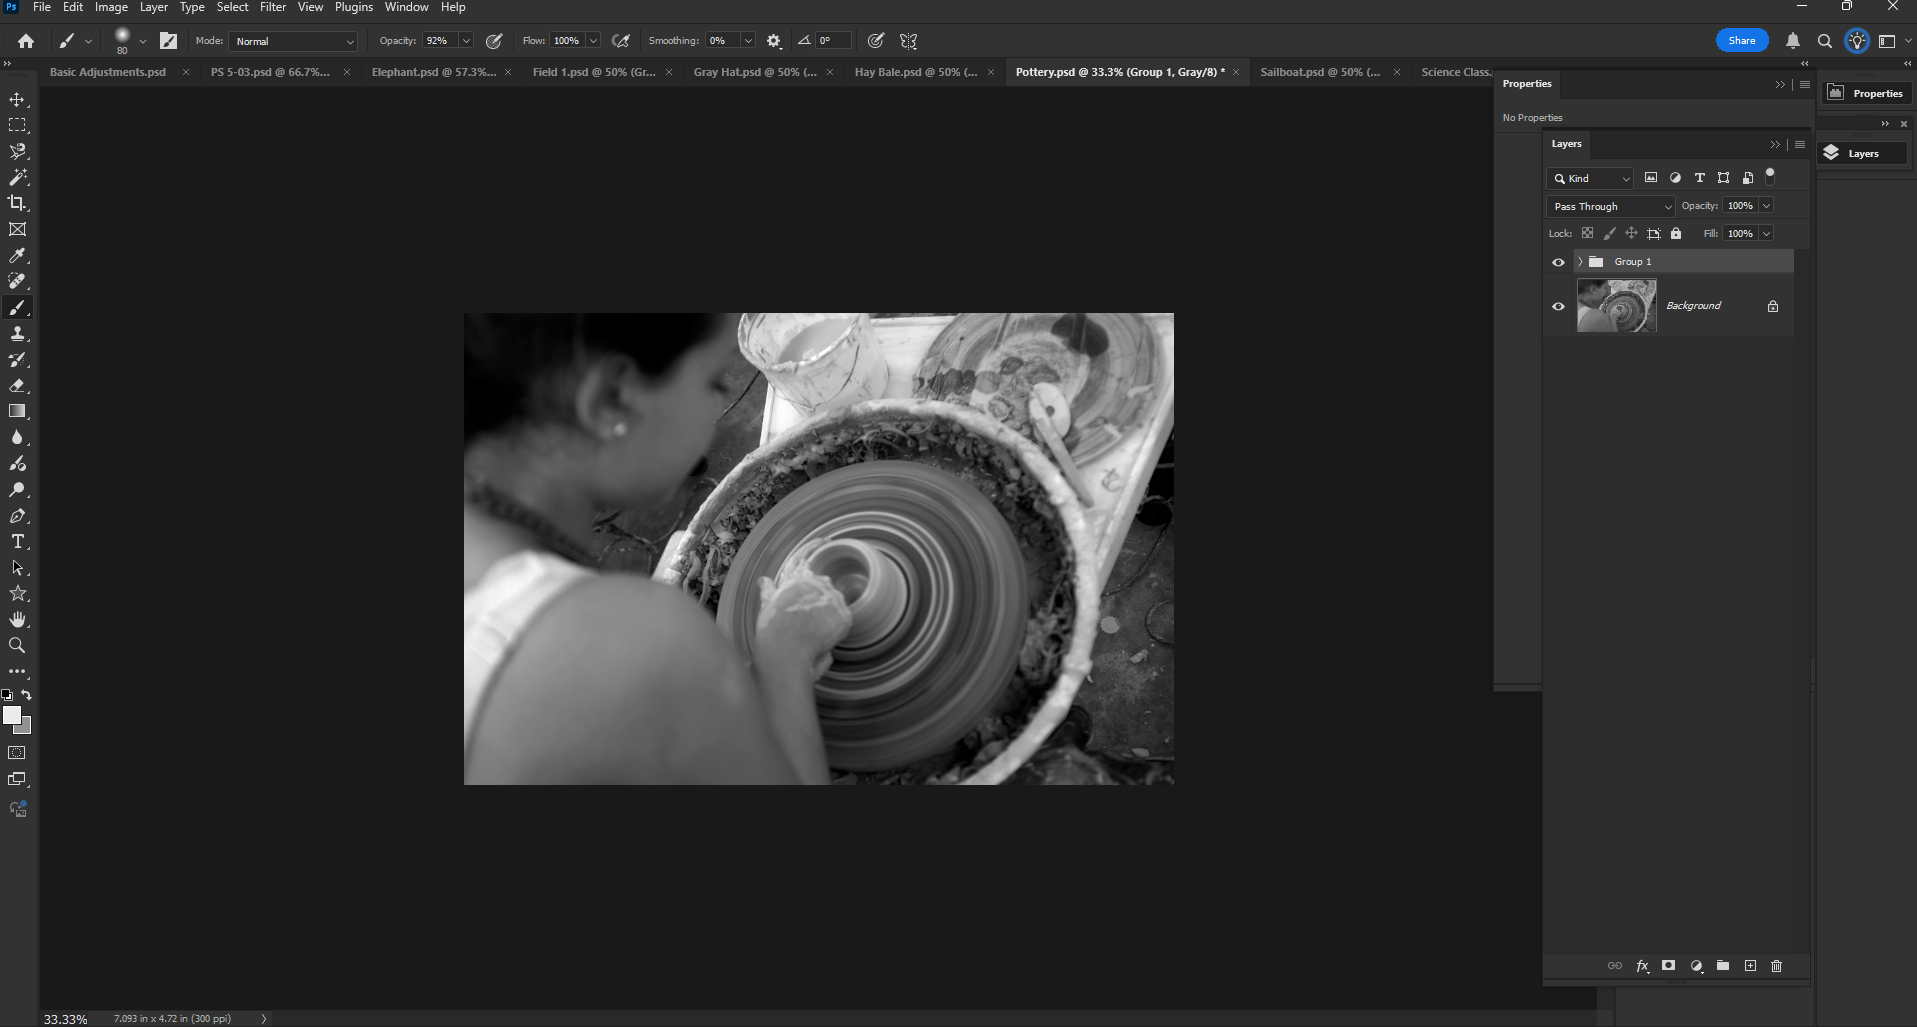This screenshot has width=1917, height=1027.
Task: Open the brush Mode dropdown
Action: (293, 41)
